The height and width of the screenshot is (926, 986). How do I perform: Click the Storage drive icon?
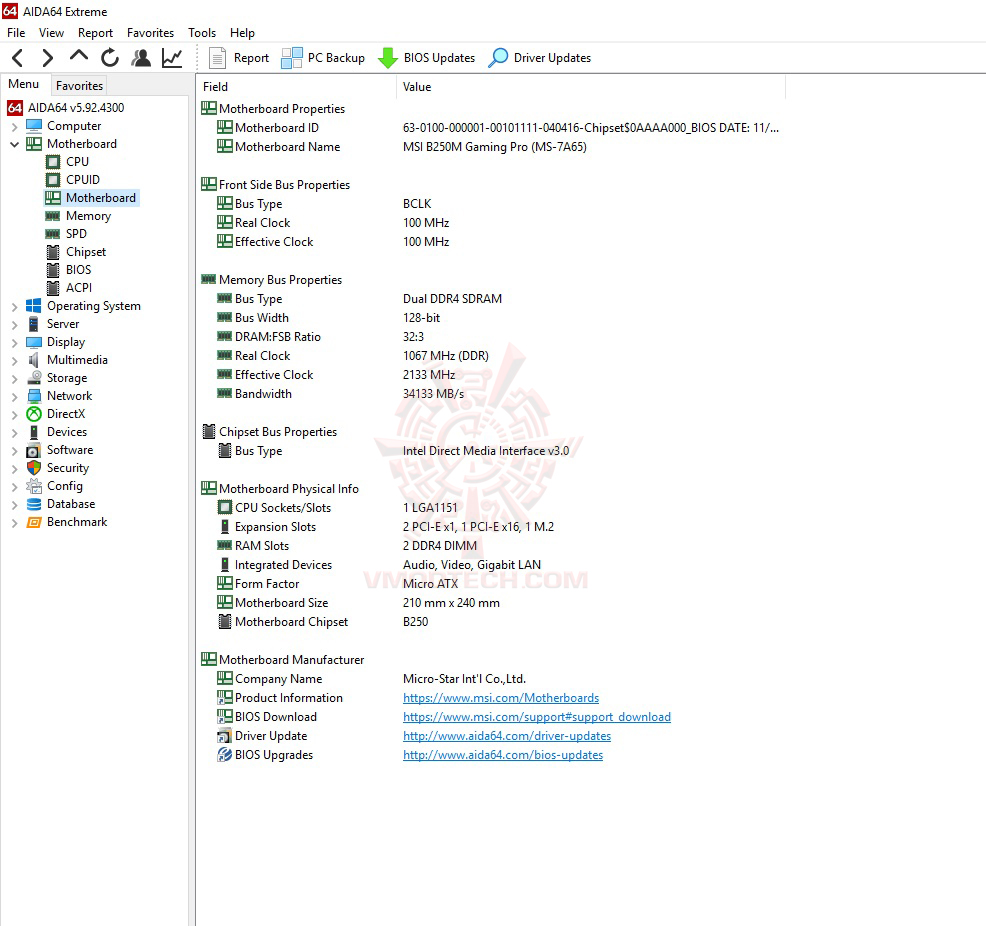(34, 378)
